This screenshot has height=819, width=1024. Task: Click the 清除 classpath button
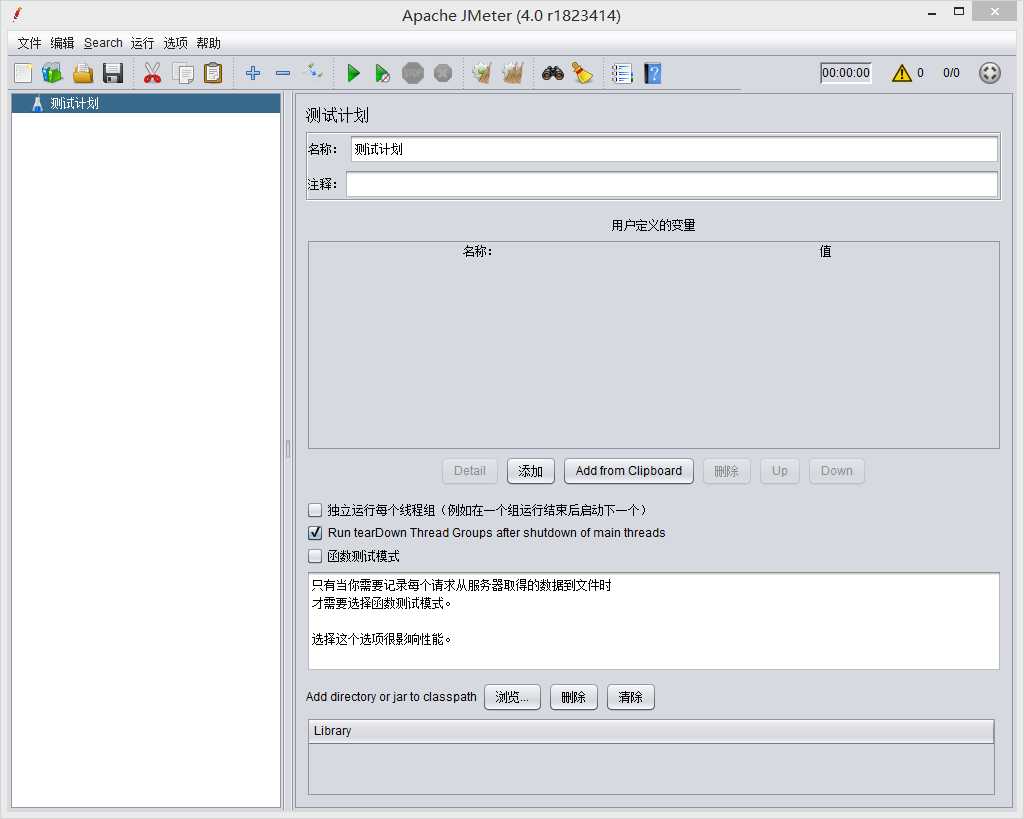tap(630, 697)
